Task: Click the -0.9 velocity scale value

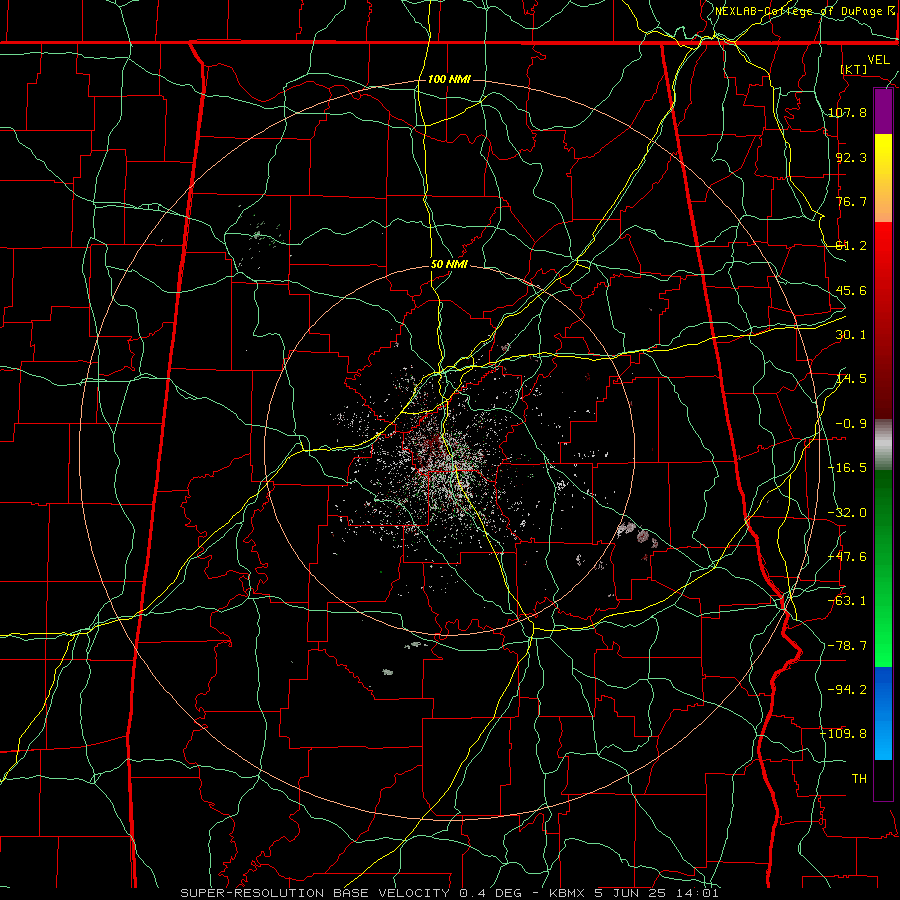Action: tap(851, 424)
